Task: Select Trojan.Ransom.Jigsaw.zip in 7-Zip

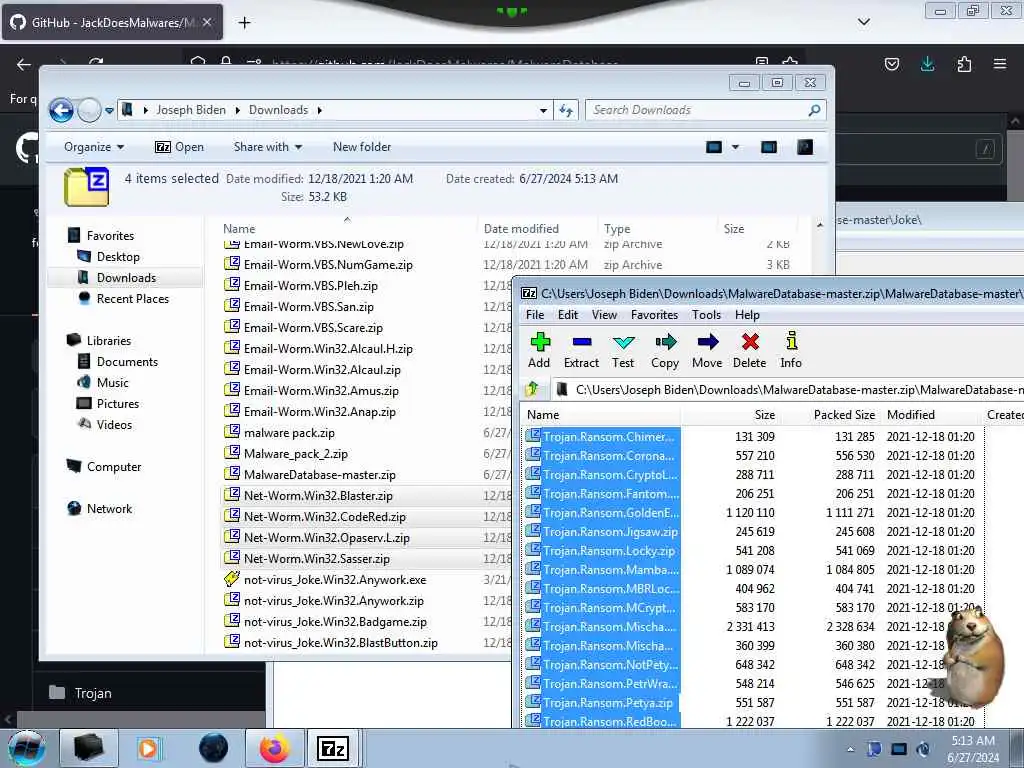Action: [610, 532]
